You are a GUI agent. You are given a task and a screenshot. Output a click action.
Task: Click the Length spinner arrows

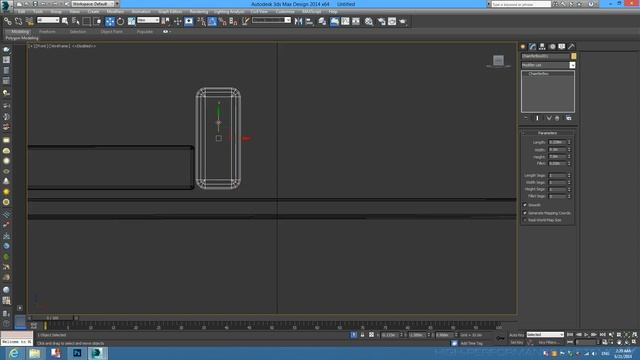pyautogui.click(x=569, y=142)
